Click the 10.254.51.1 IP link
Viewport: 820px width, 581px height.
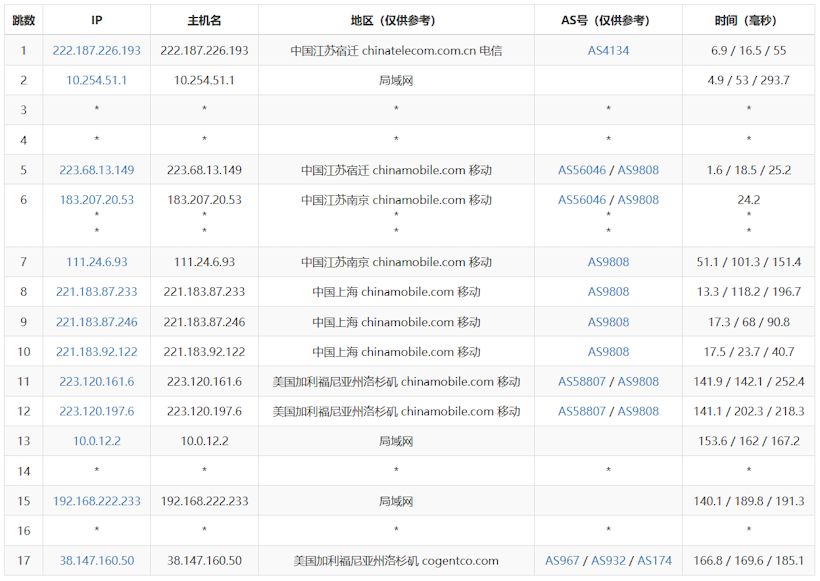click(95, 79)
